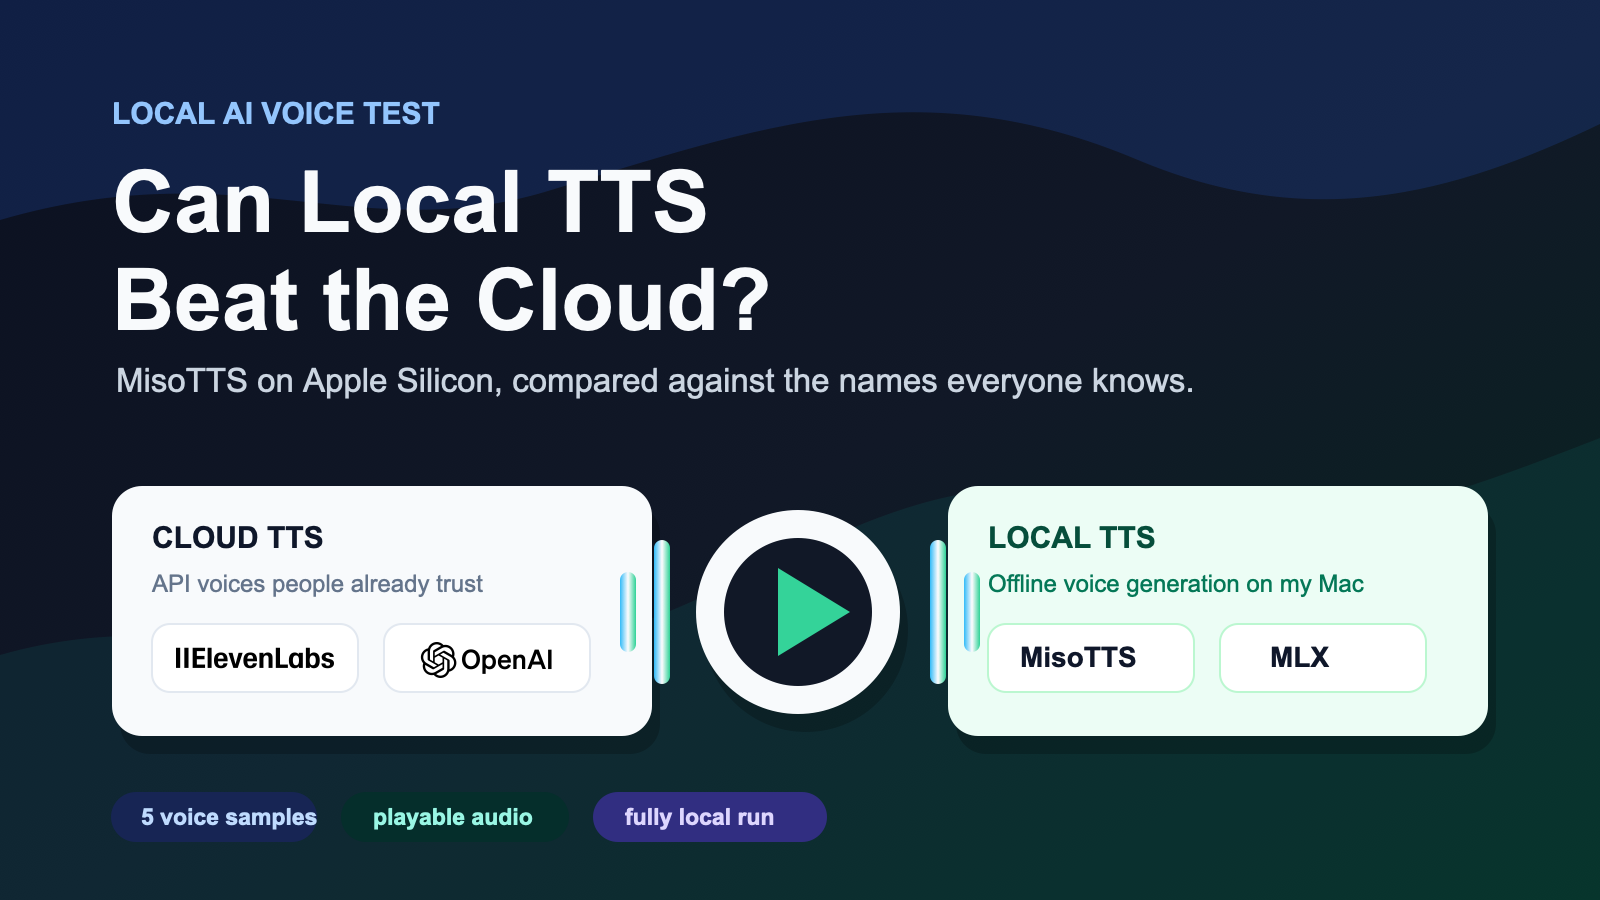This screenshot has width=1600, height=900.
Task: Click the 'playable audio' pill
Action: tap(454, 817)
